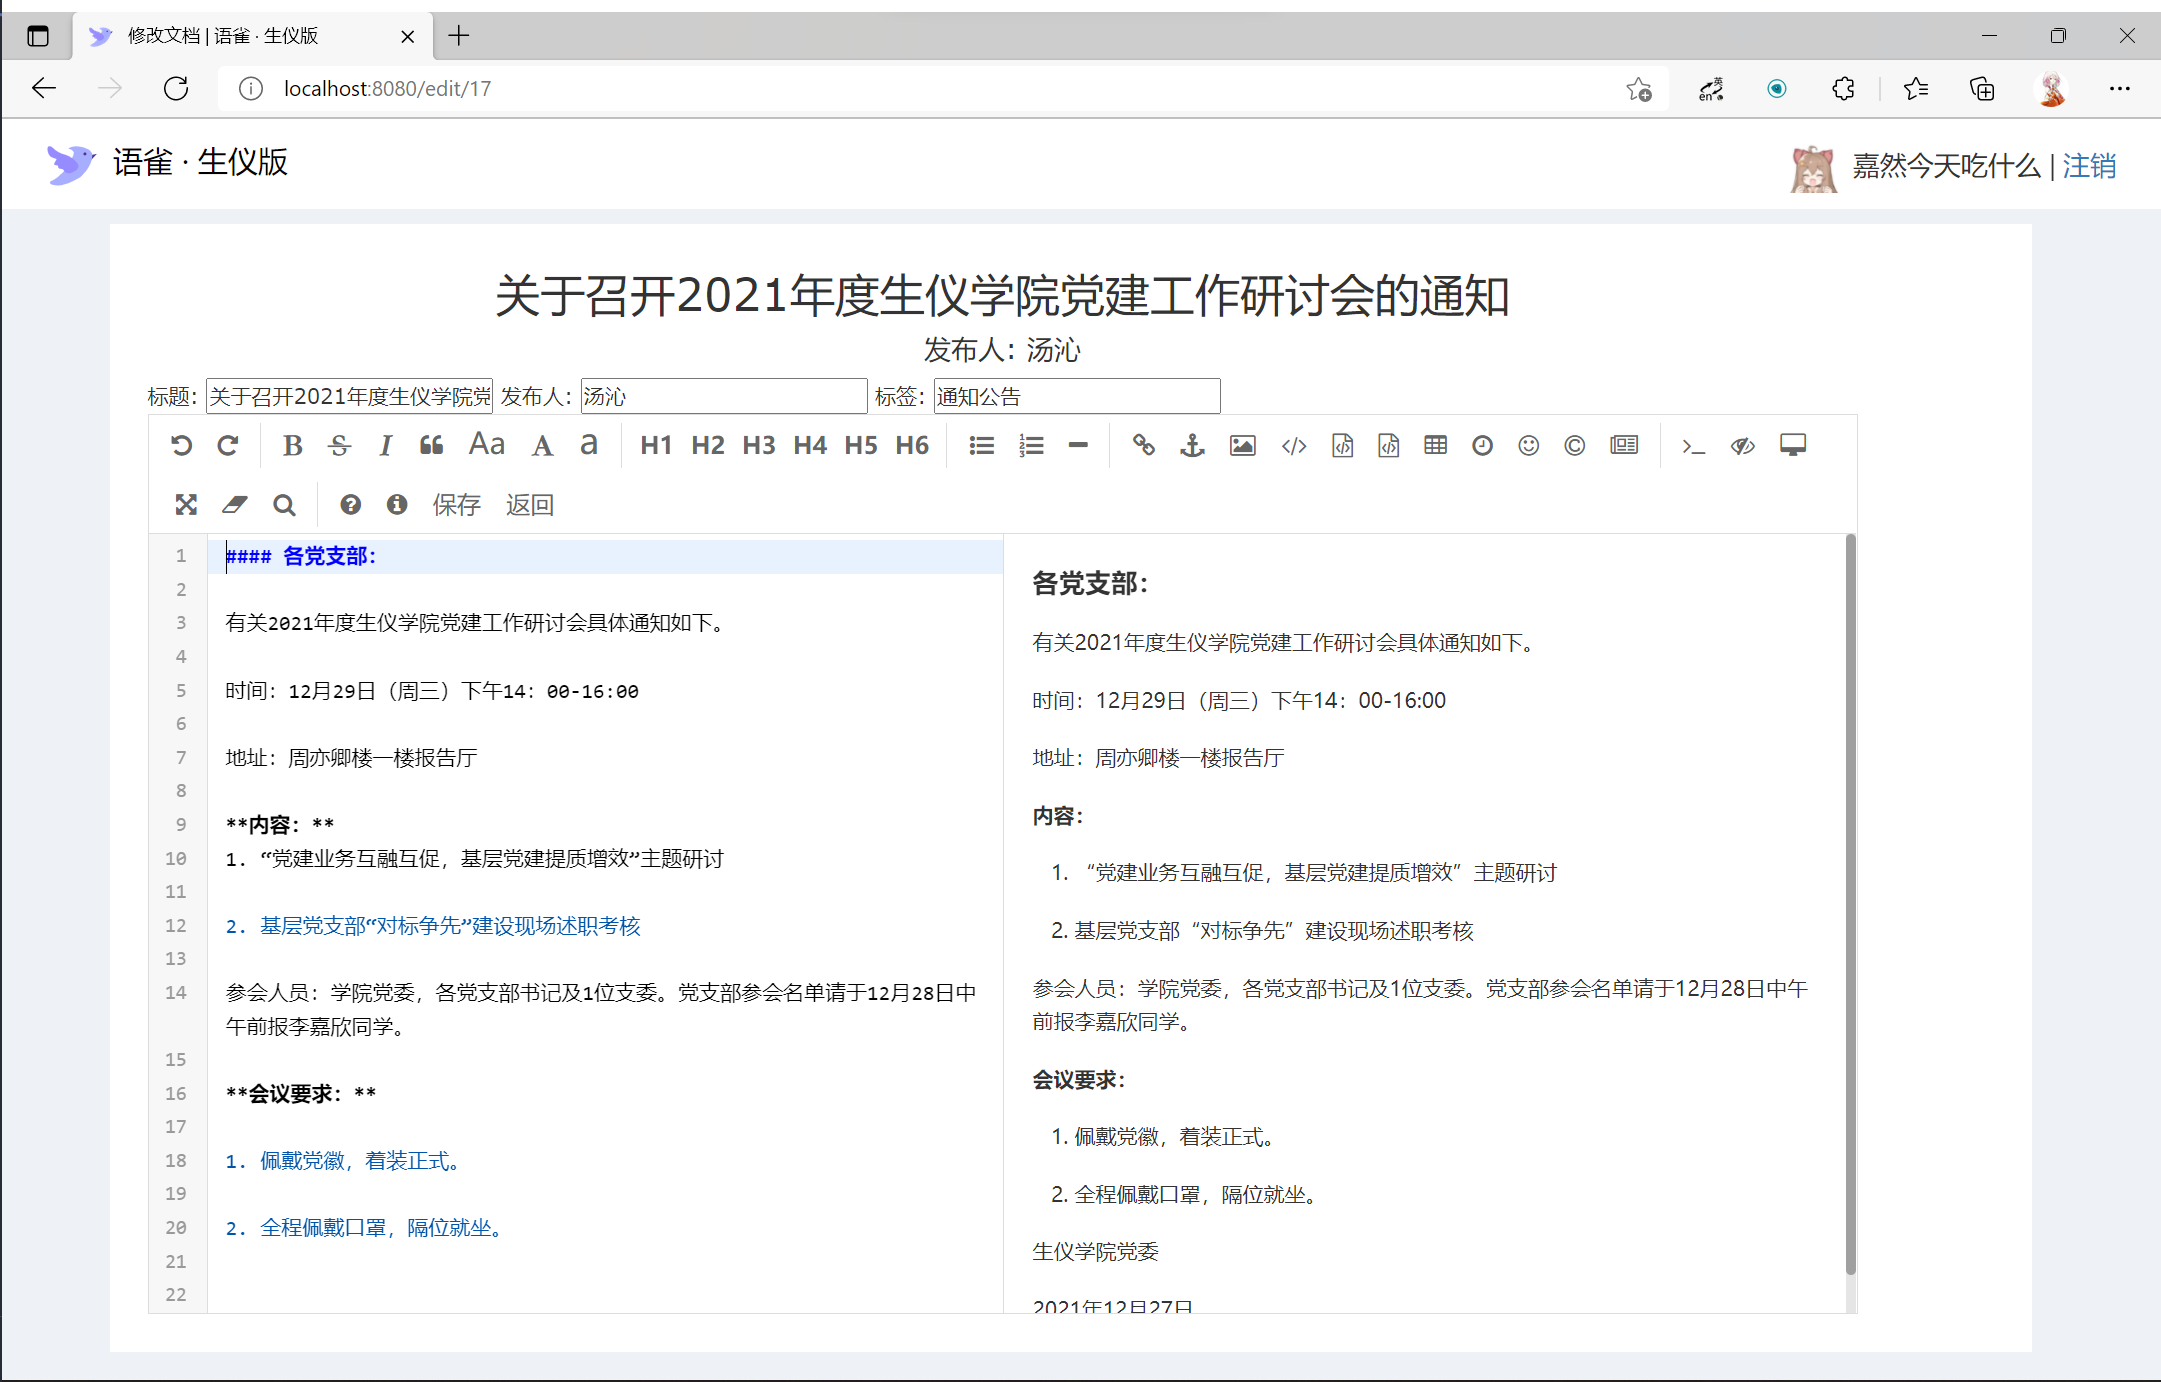The width and height of the screenshot is (2161, 1382).
Task: Click editor line '**内容：**'
Action: click(x=280, y=825)
